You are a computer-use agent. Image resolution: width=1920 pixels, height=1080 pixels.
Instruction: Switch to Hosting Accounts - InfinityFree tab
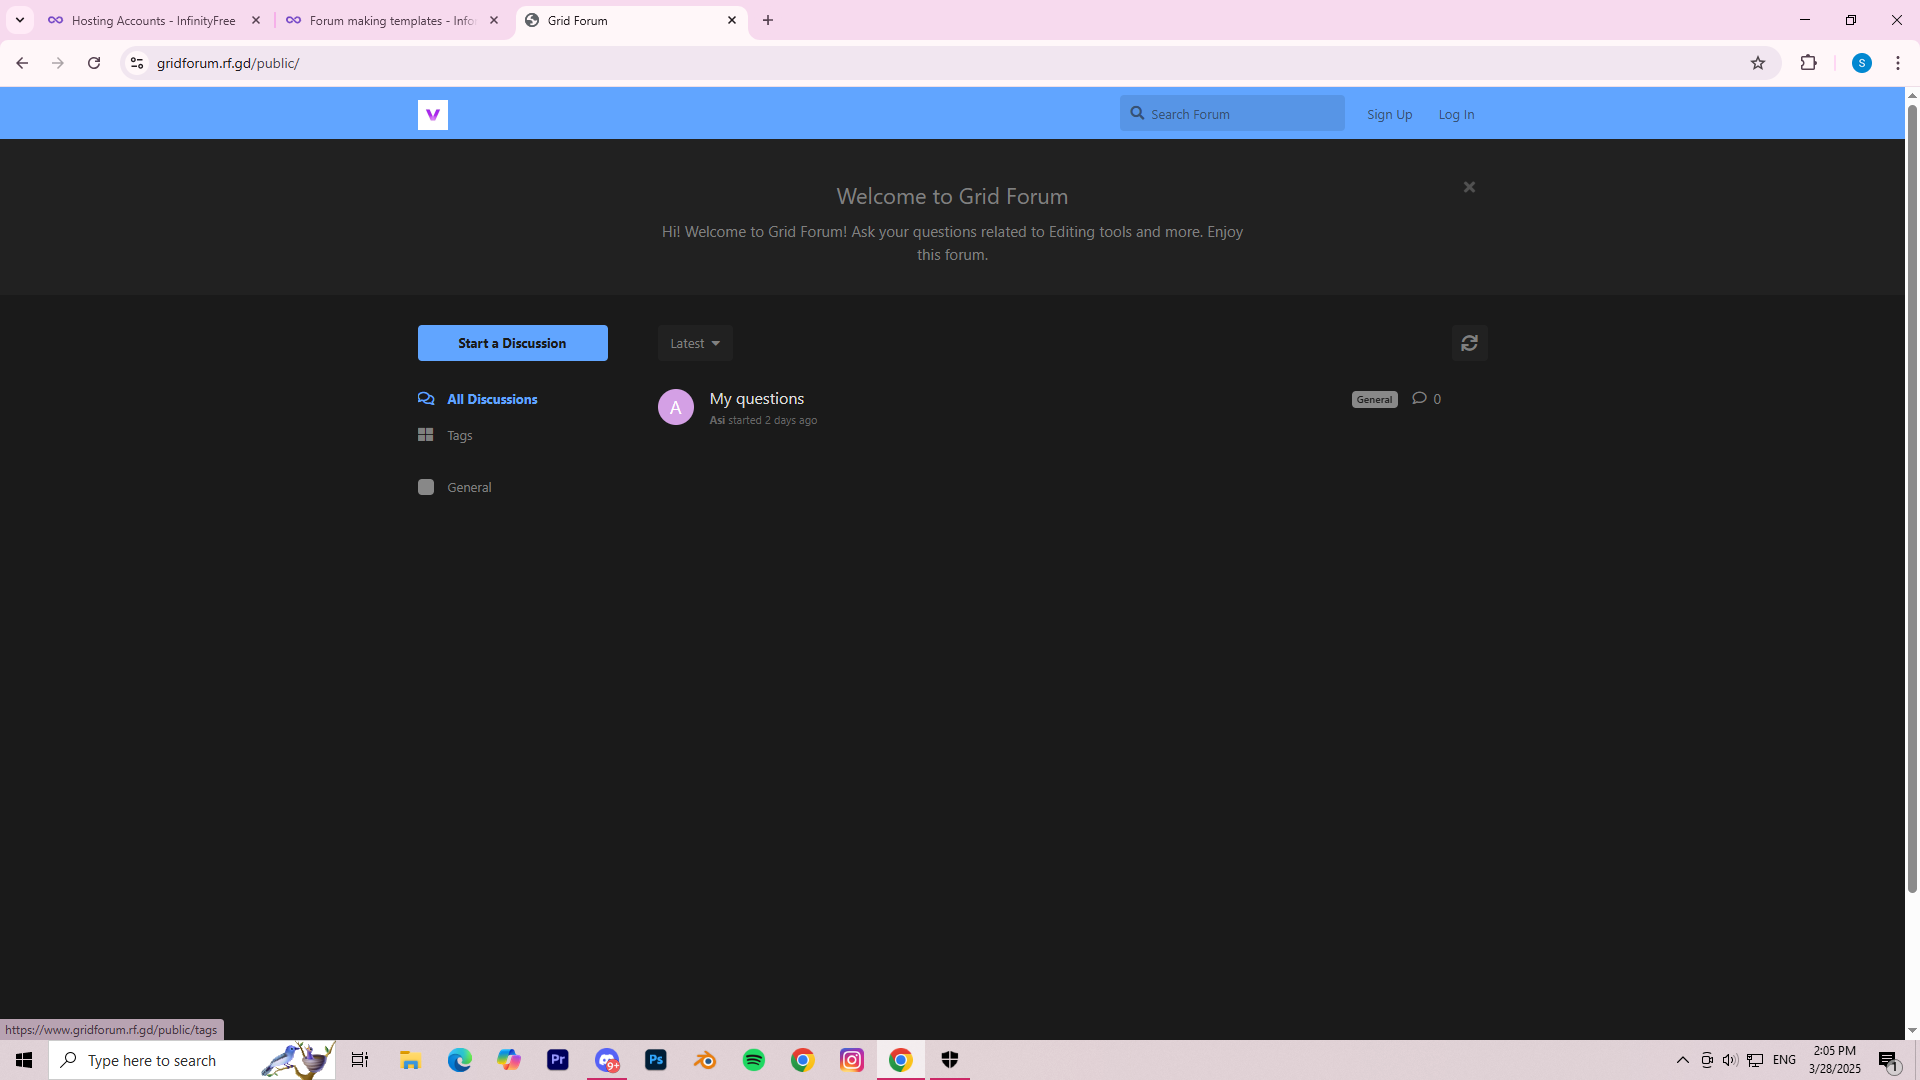(154, 20)
